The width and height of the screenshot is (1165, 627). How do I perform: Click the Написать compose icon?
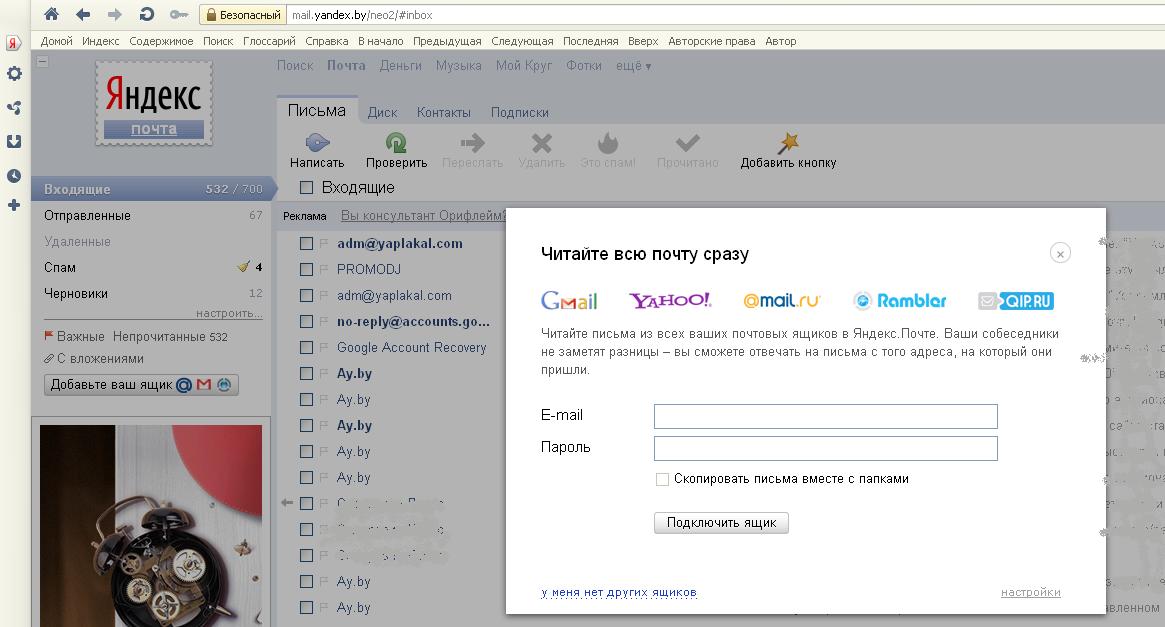[x=317, y=142]
